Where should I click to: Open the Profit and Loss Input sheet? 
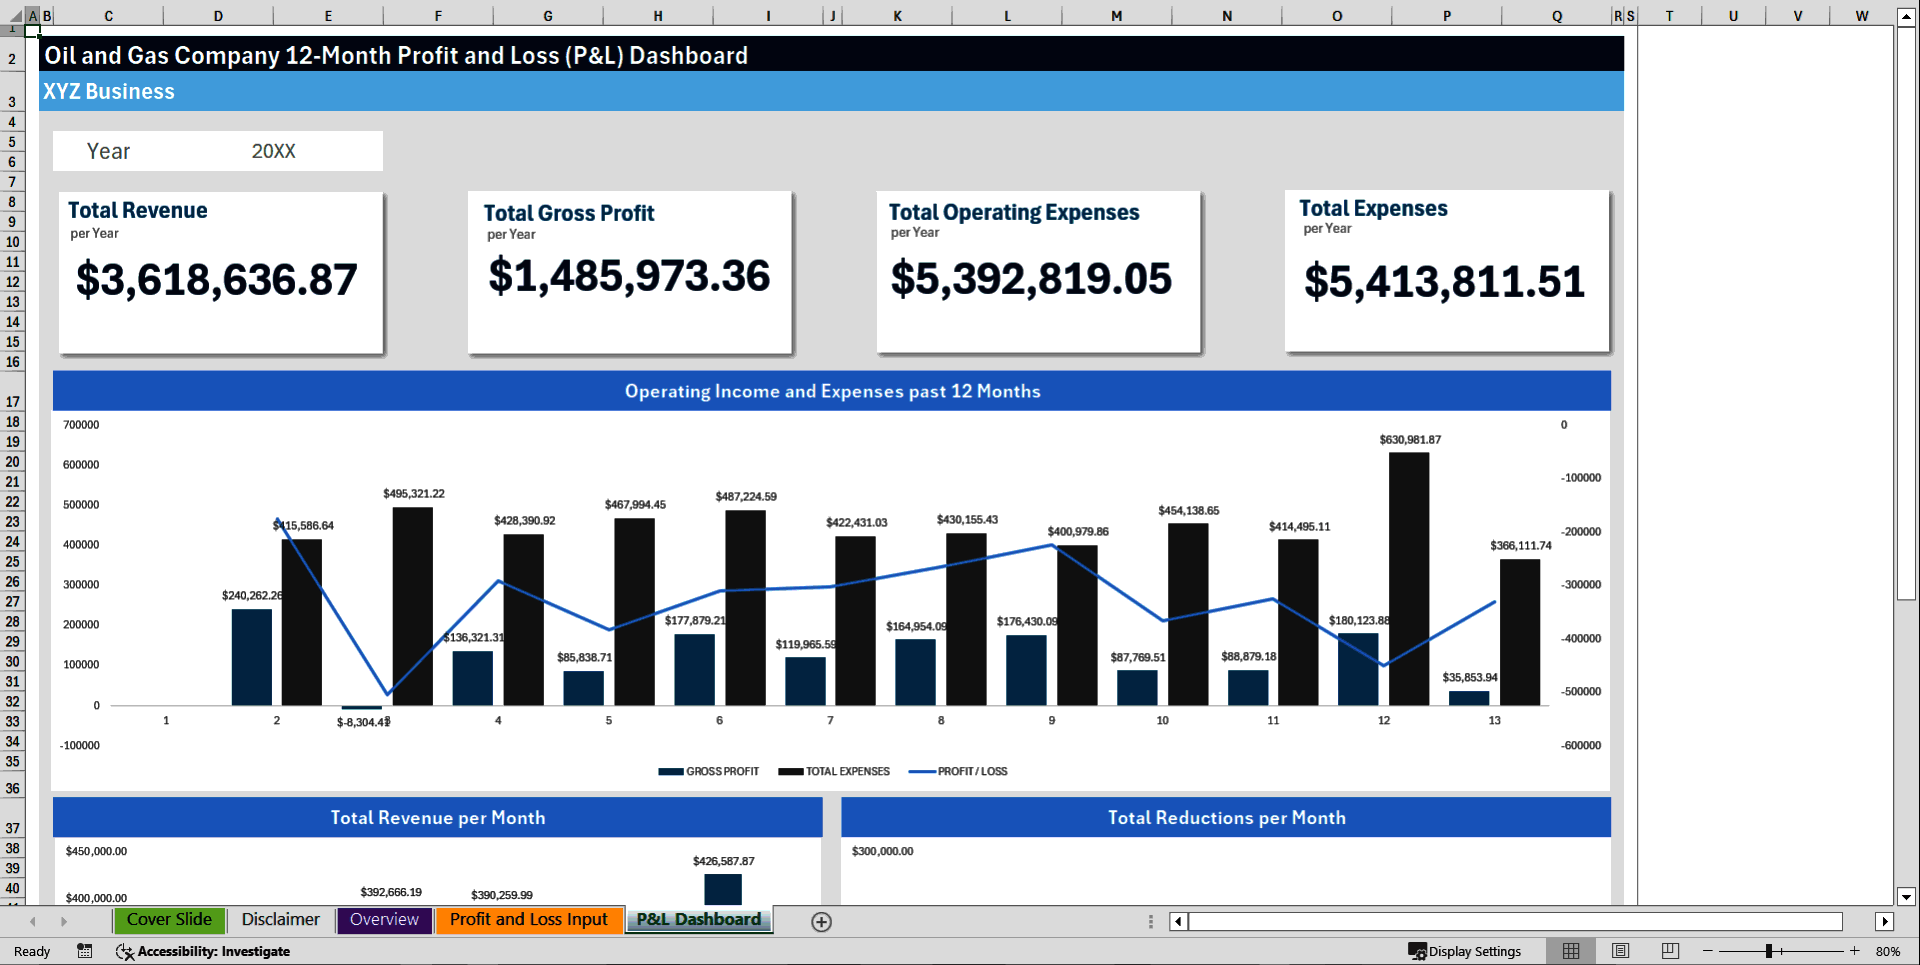point(529,920)
